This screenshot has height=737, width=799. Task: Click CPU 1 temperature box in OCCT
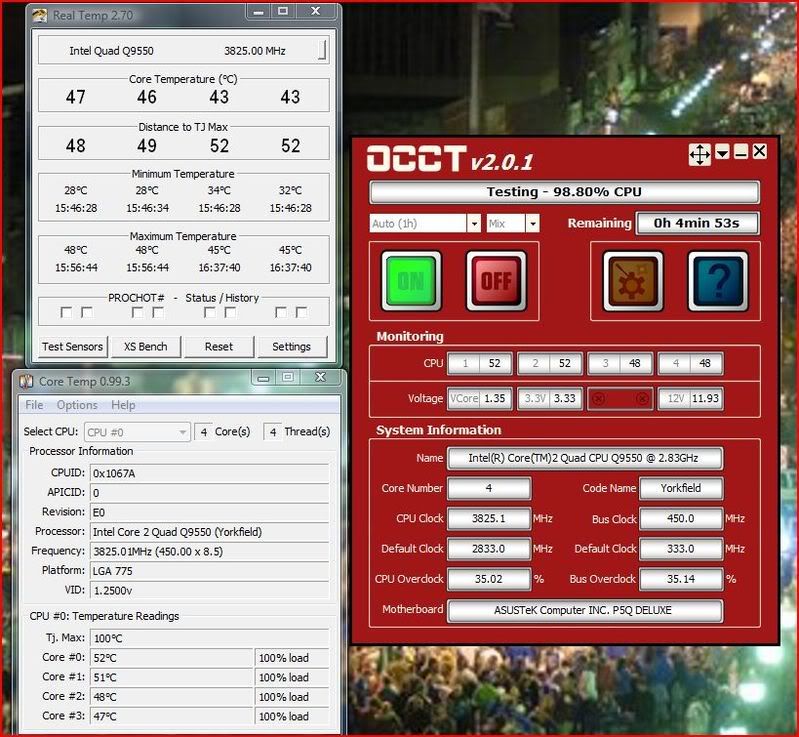480,363
